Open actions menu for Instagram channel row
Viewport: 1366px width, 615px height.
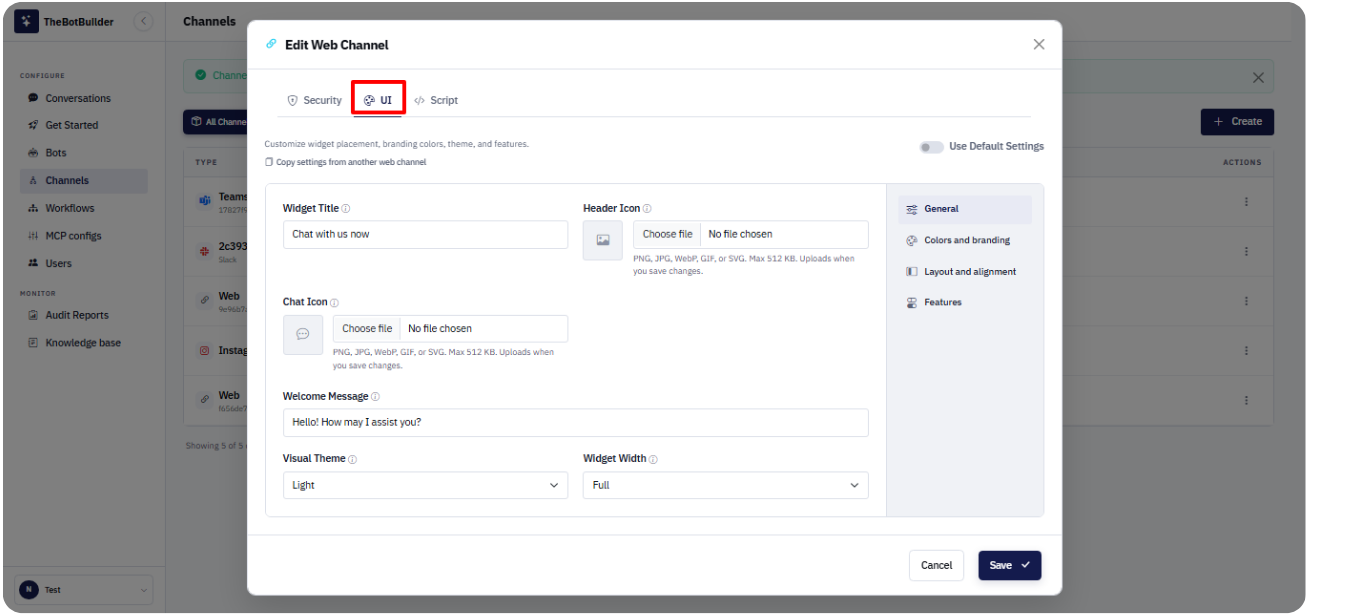click(x=1246, y=351)
